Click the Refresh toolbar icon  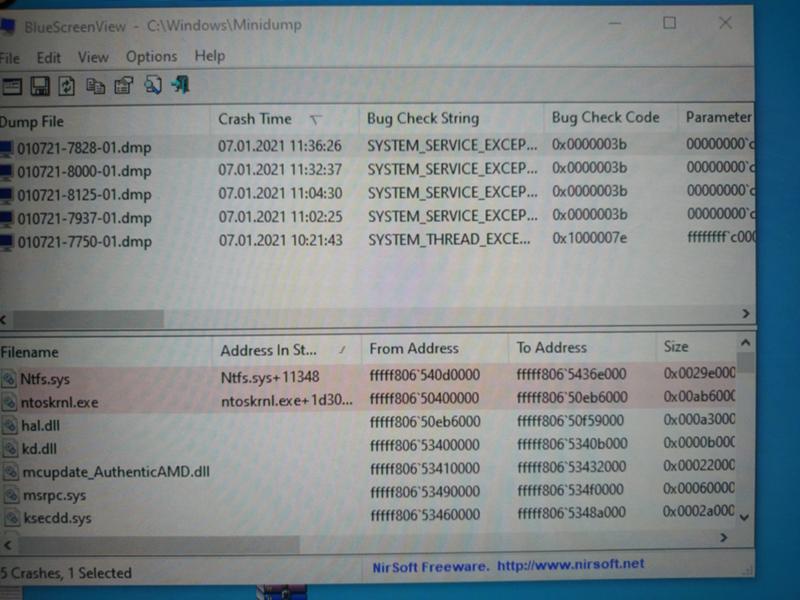[x=67, y=86]
